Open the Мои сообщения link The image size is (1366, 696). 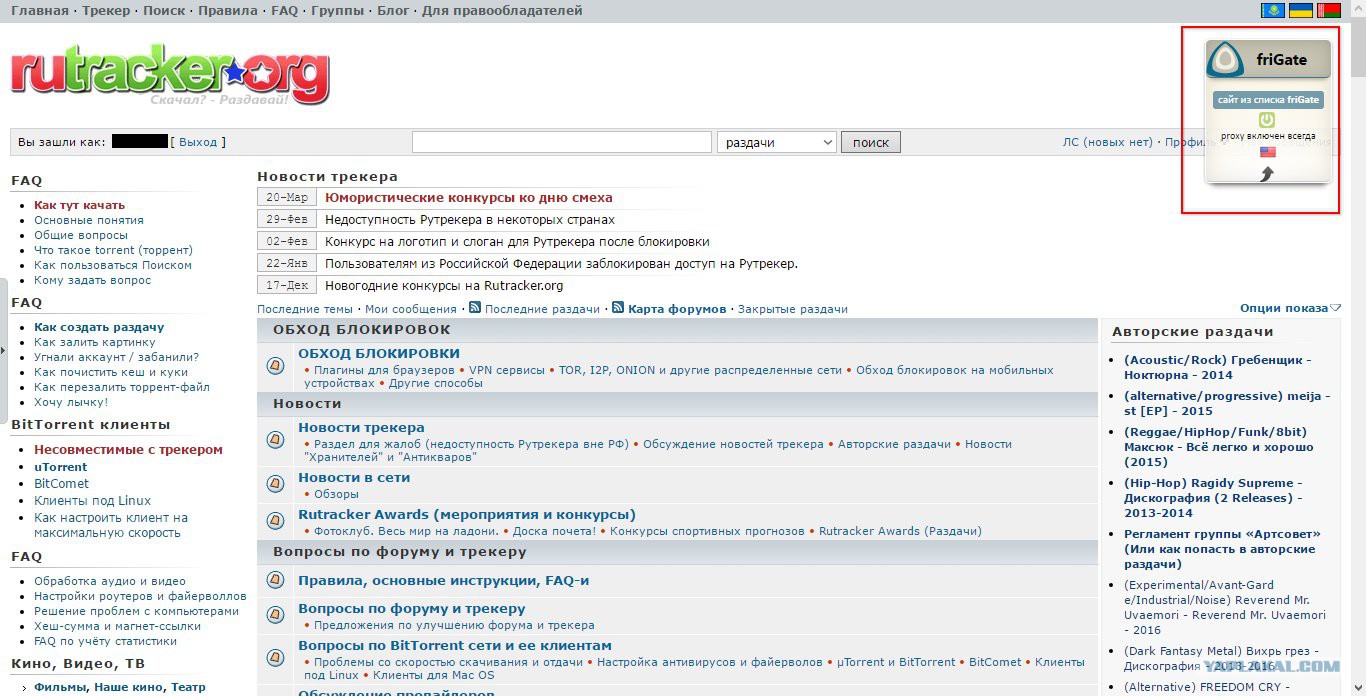(x=411, y=309)
